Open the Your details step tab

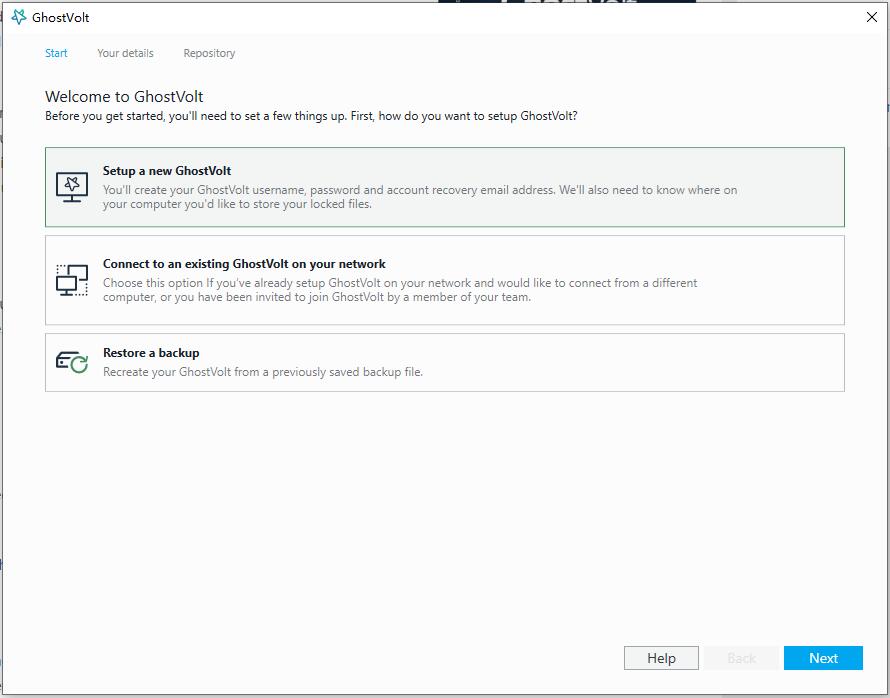[125, 53]
